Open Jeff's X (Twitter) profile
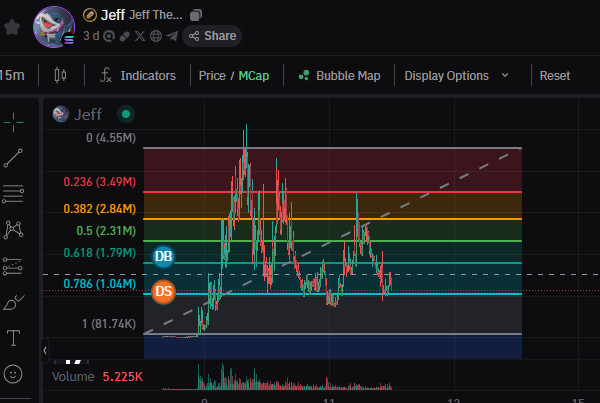 [x=140, y=36]
